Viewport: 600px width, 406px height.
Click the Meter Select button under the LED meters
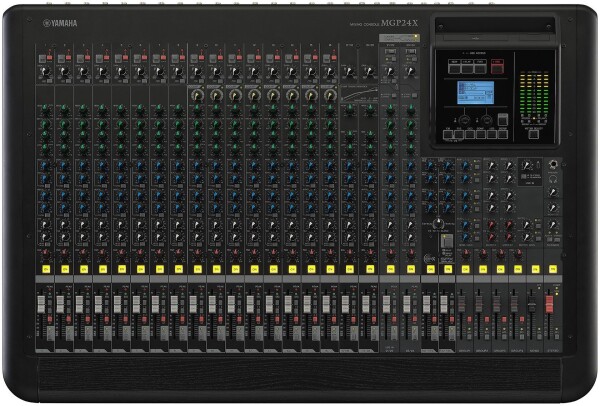[x=533, y=134]
